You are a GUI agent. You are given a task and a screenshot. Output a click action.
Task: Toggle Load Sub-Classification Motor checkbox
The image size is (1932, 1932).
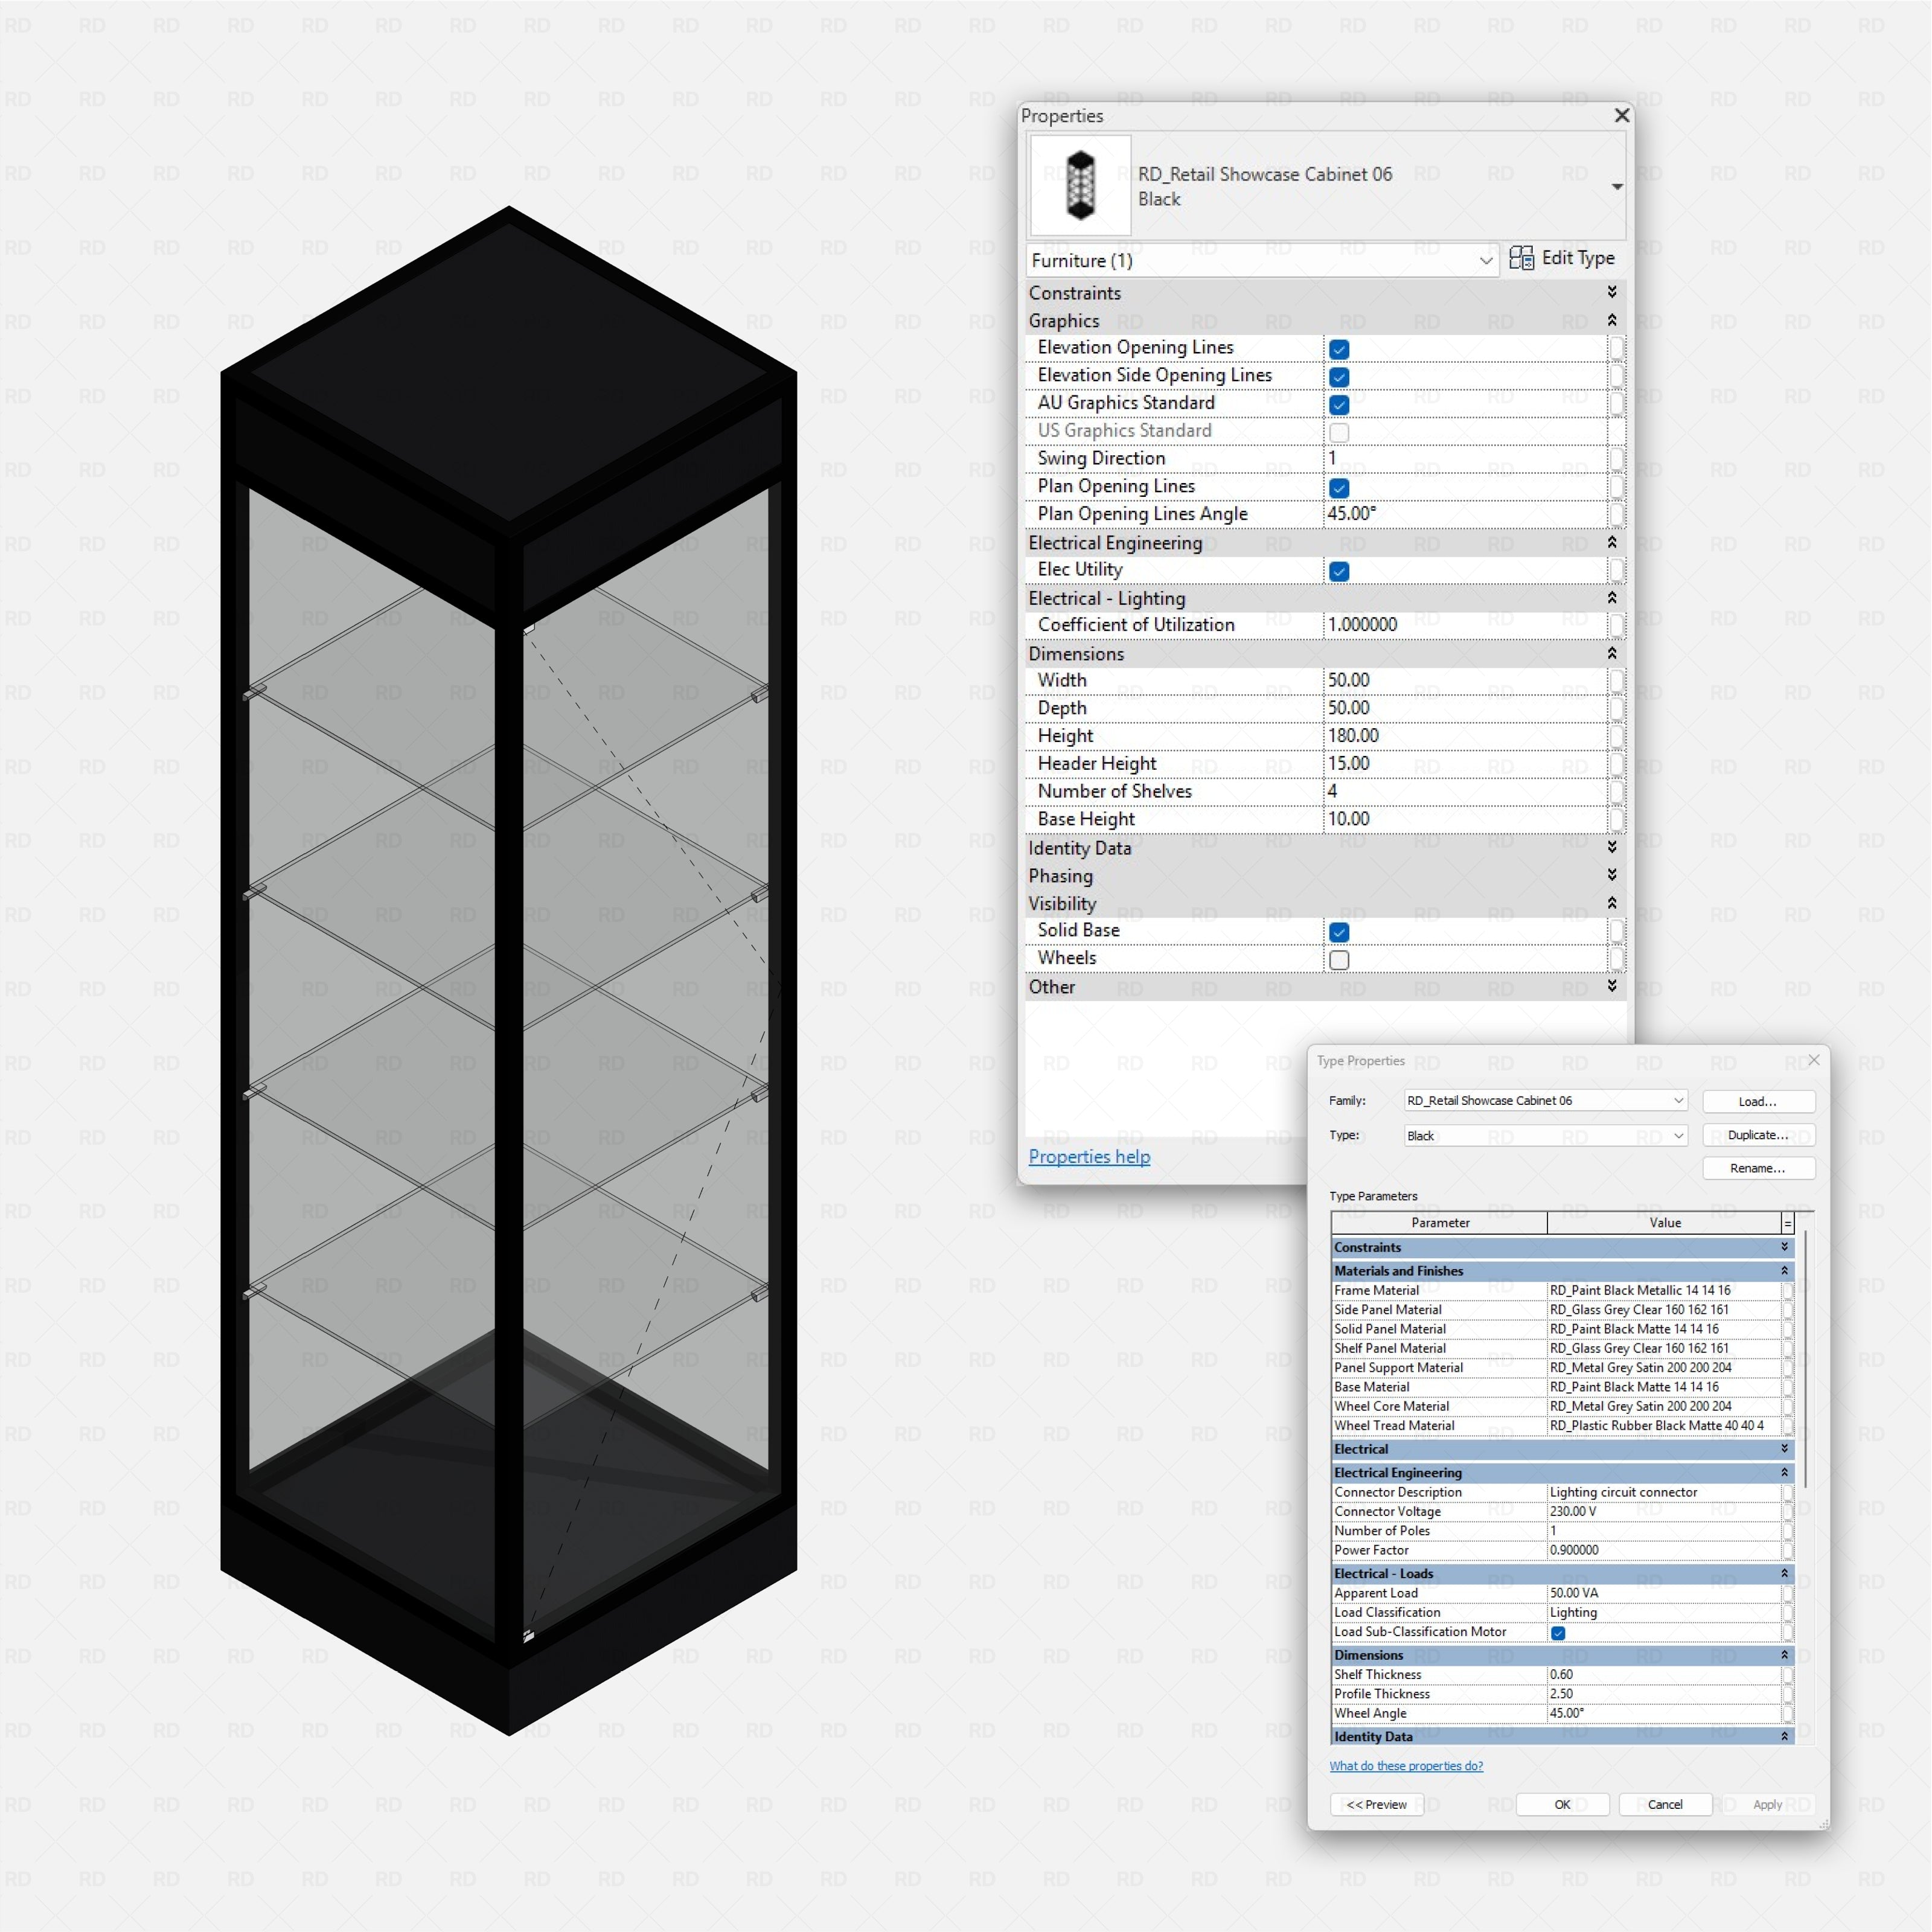(x=1557, y=1633)
